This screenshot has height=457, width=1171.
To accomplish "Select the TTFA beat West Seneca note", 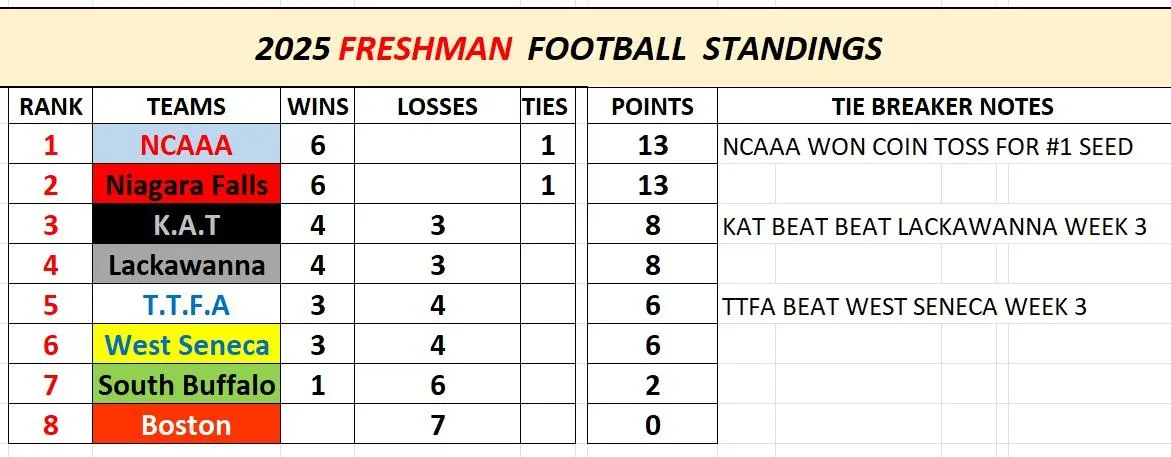I will pyautogui.click(x=904, y=307).
